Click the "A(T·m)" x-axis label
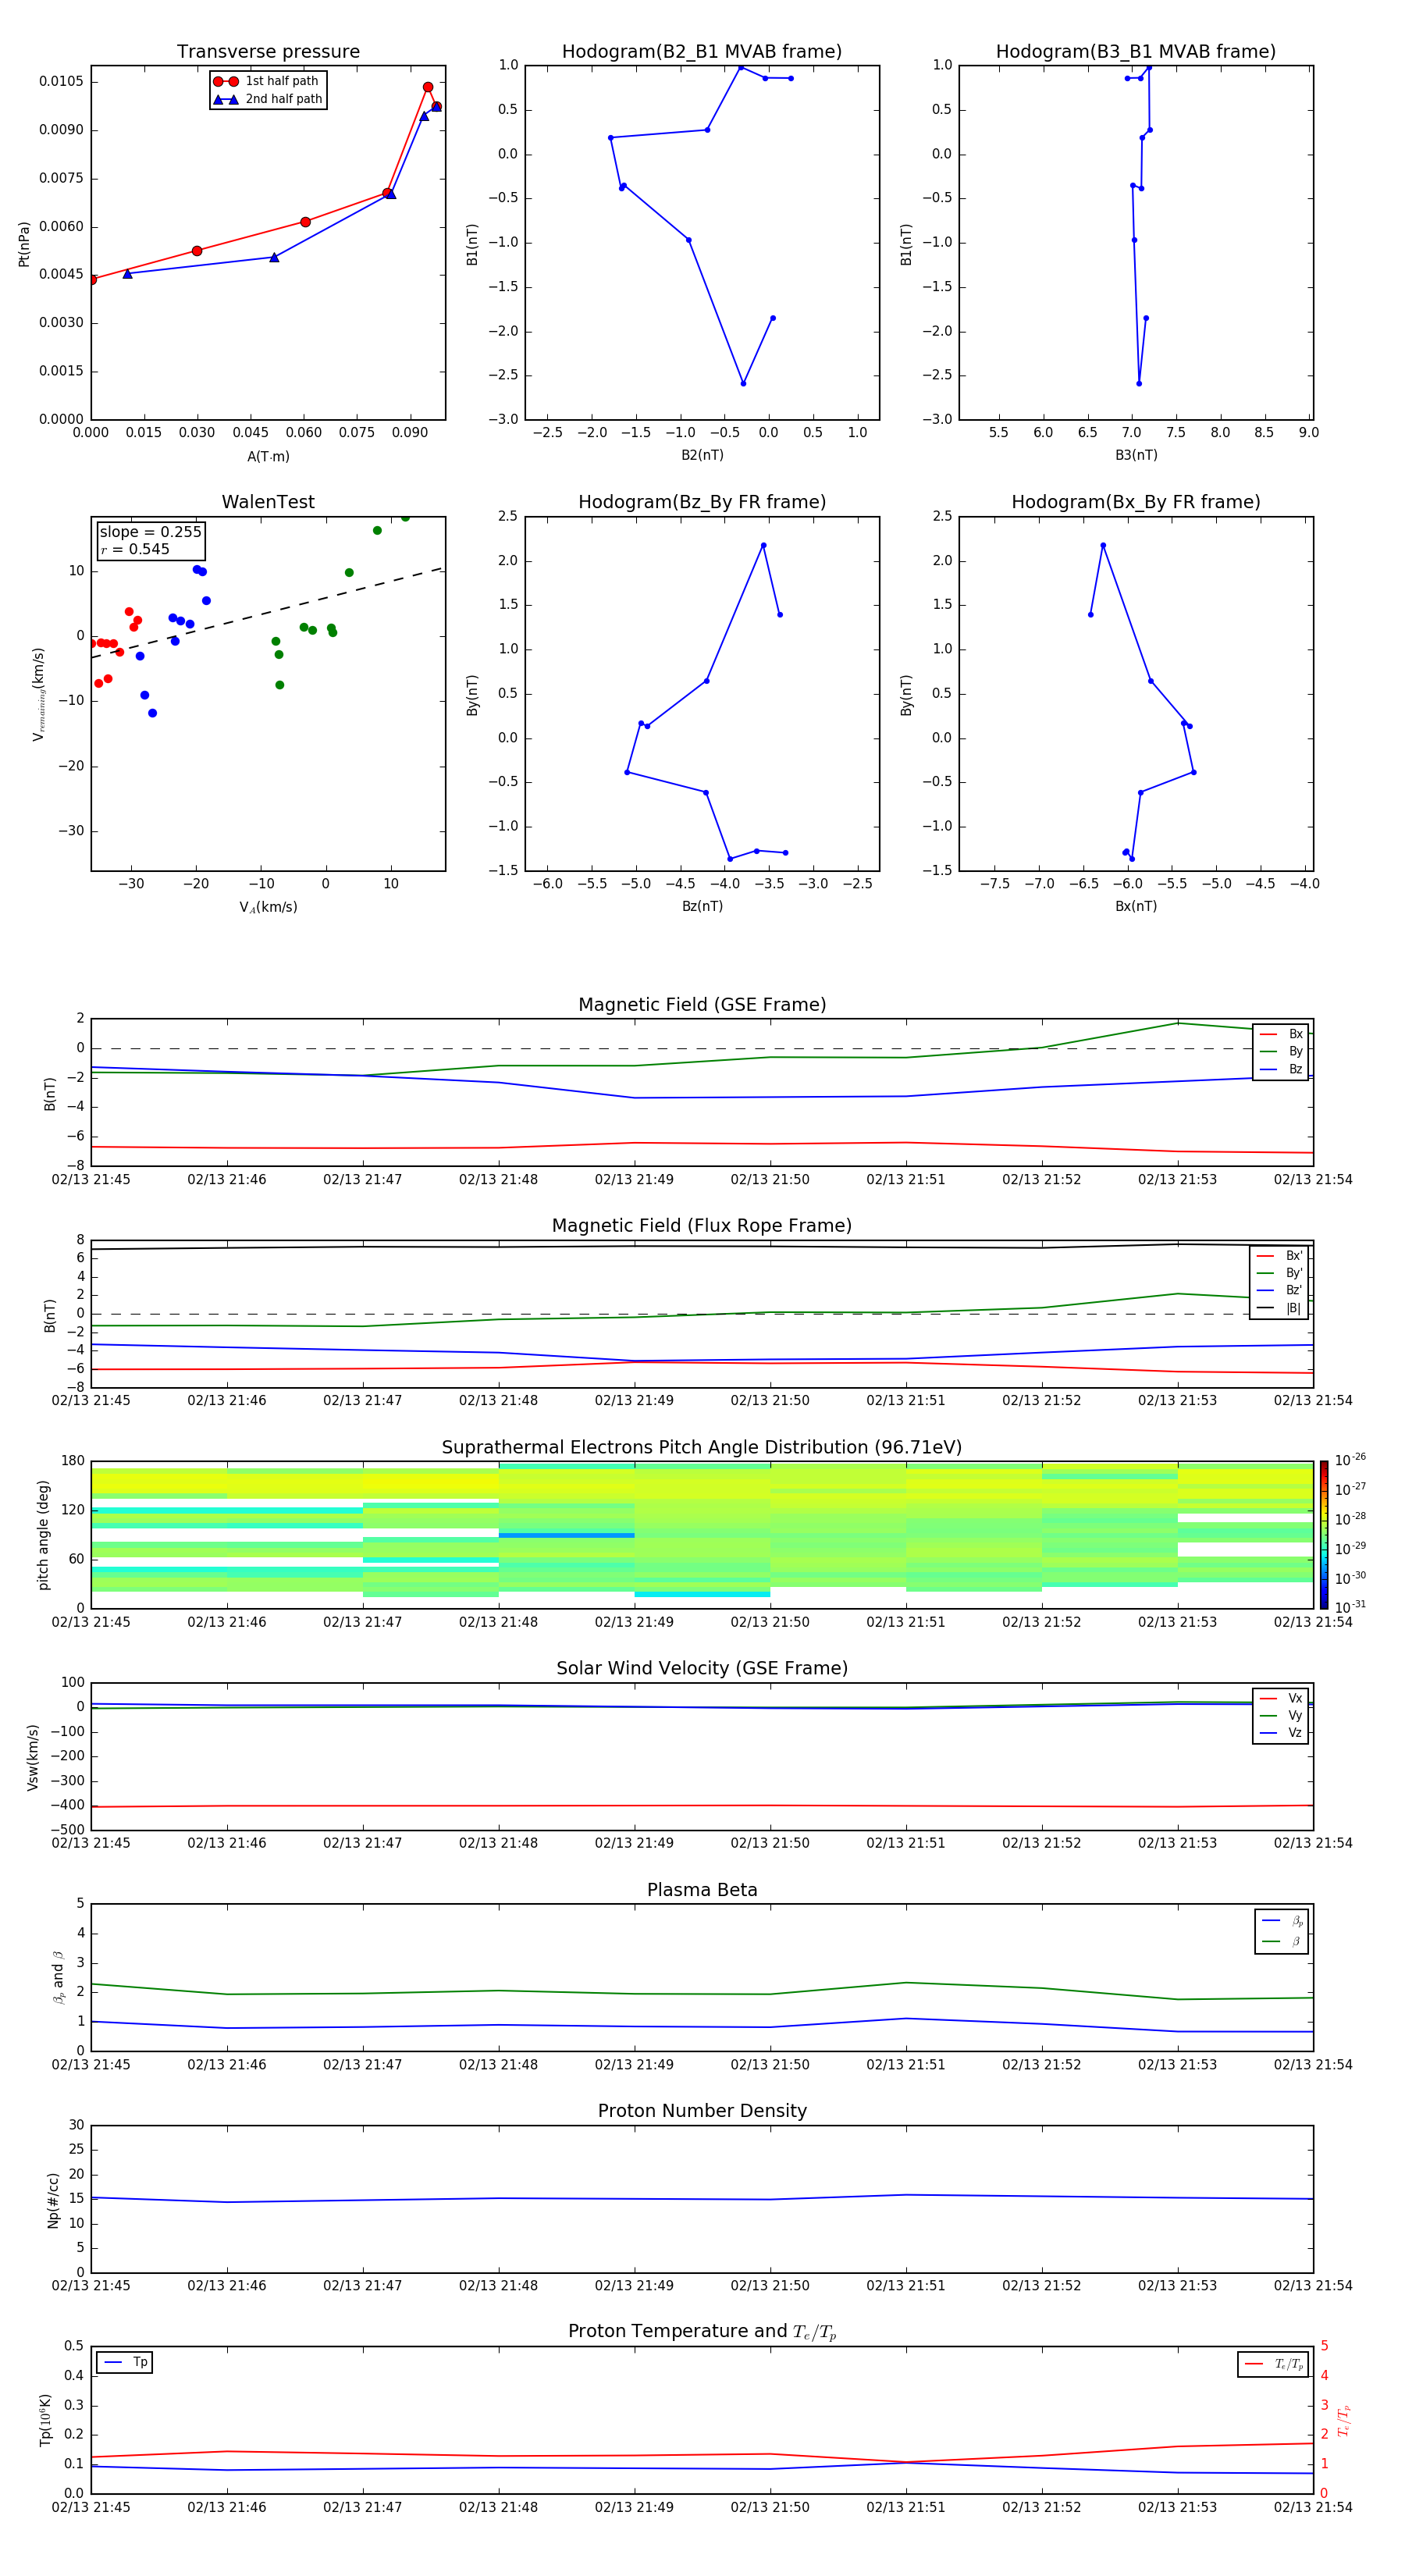 coord(268,457)
